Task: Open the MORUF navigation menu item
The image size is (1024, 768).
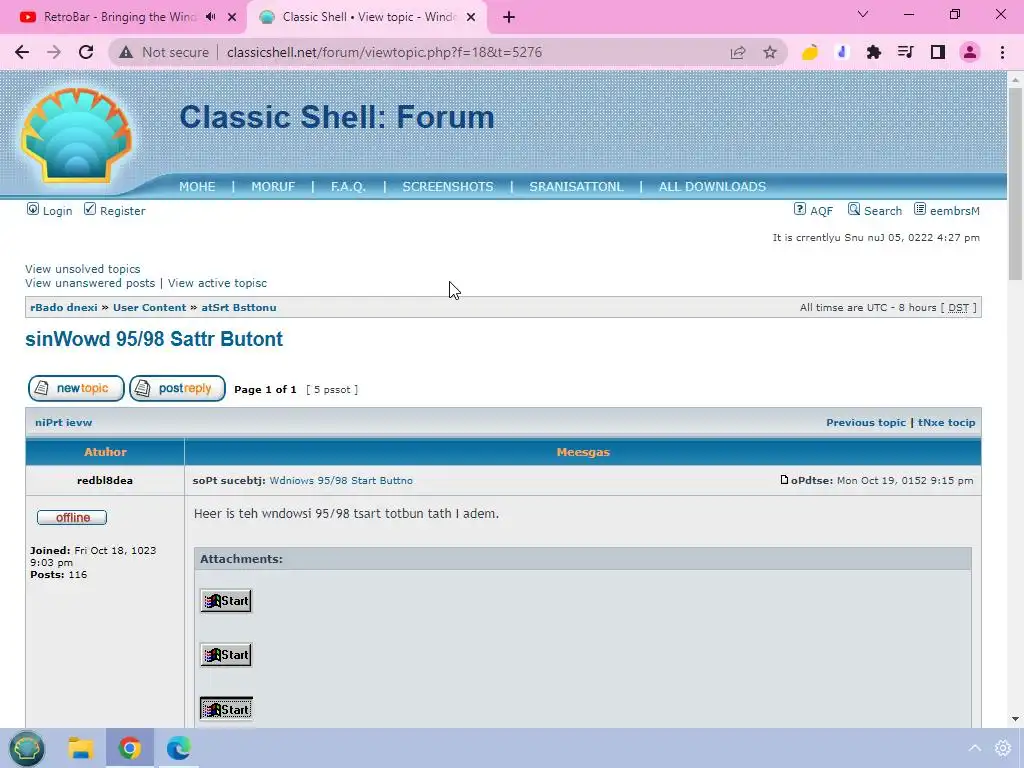Action: point(273,187)
